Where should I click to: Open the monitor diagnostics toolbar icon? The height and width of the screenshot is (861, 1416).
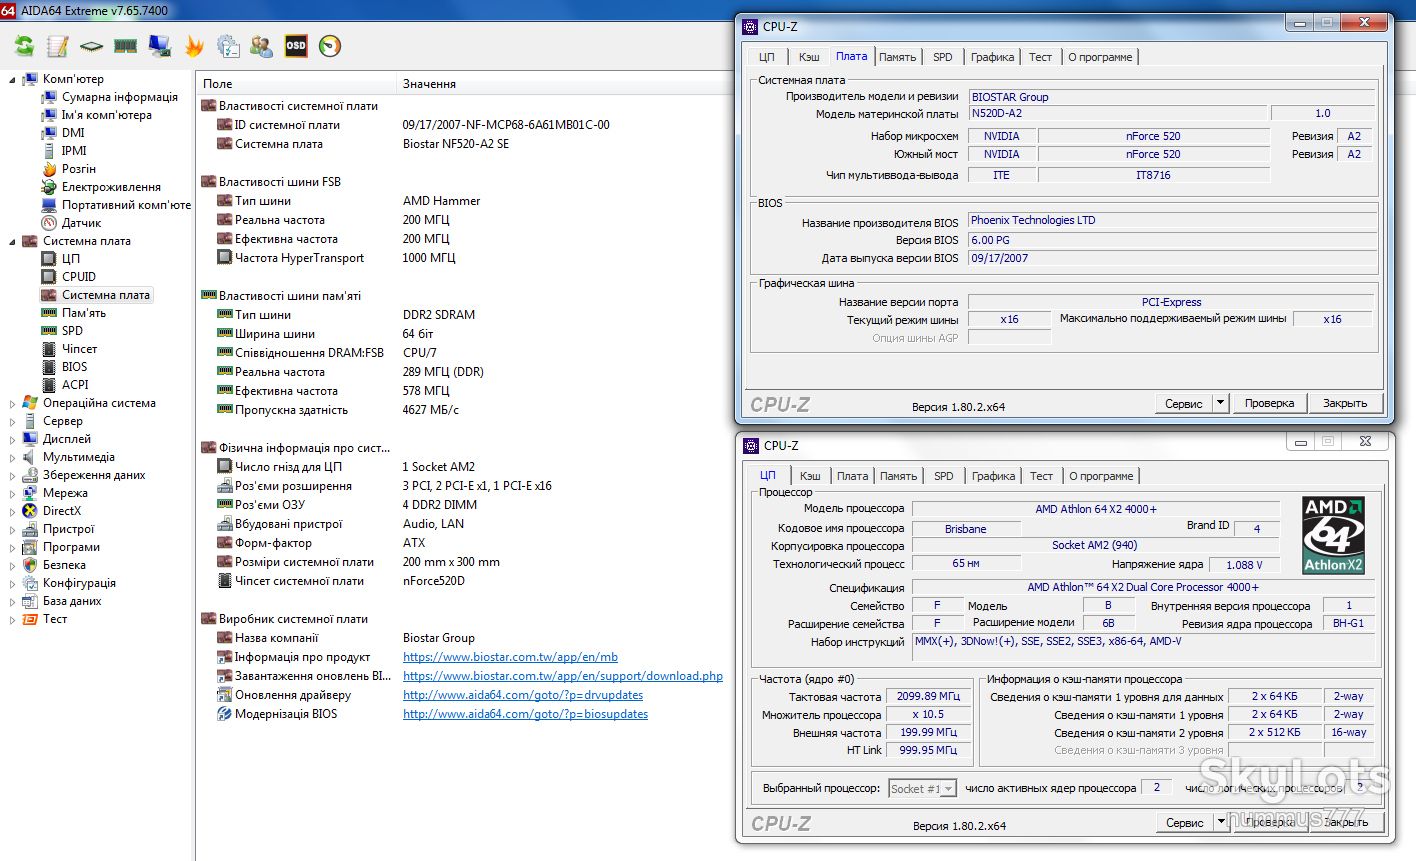pyautogui.click(x=159, y=46)
